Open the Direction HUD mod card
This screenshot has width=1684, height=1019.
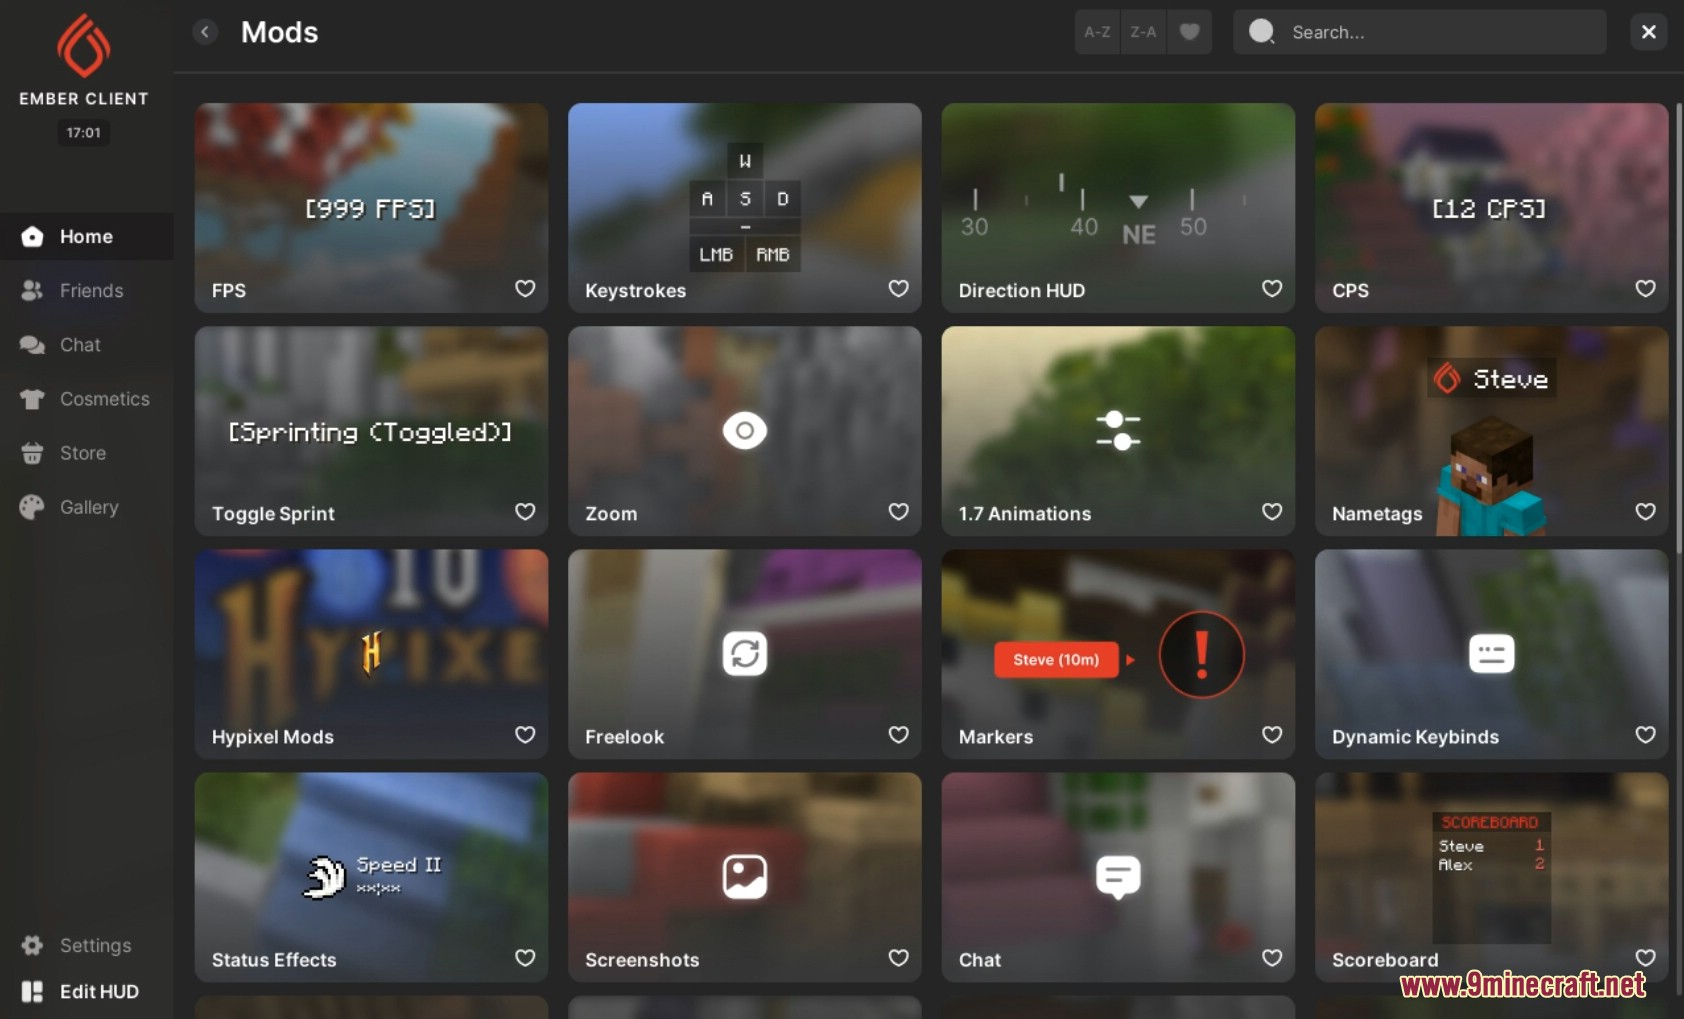1118,208
